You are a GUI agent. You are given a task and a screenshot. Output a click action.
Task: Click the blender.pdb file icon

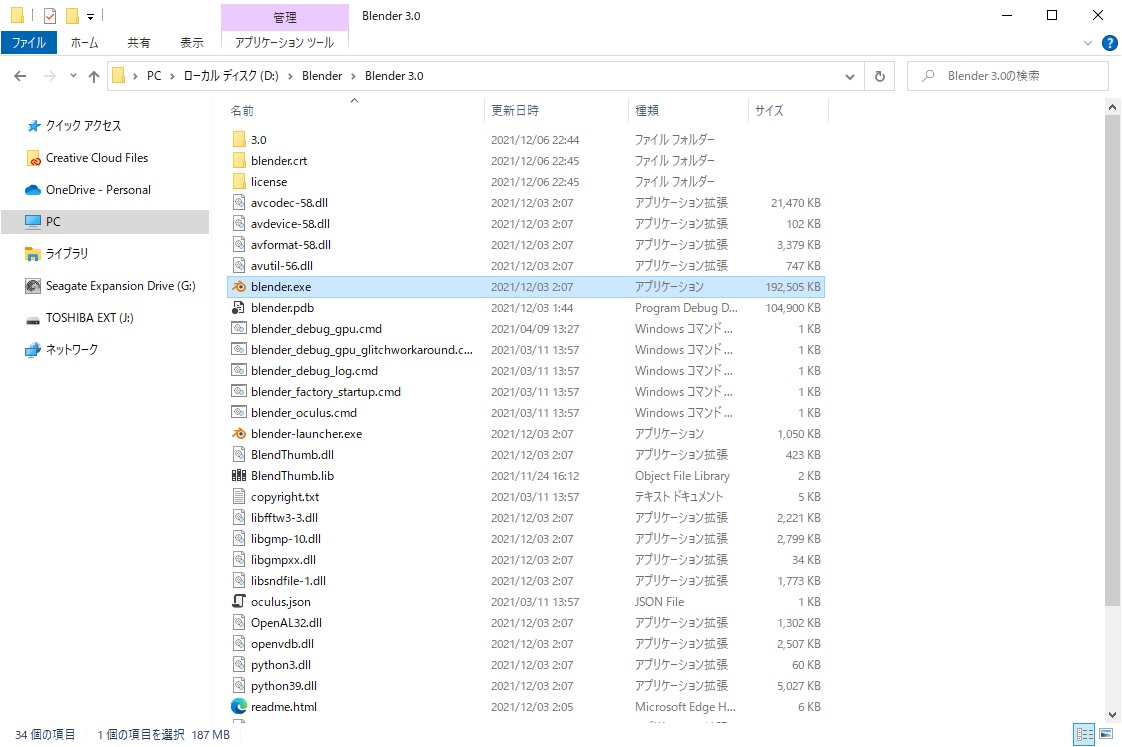(239, 308)
